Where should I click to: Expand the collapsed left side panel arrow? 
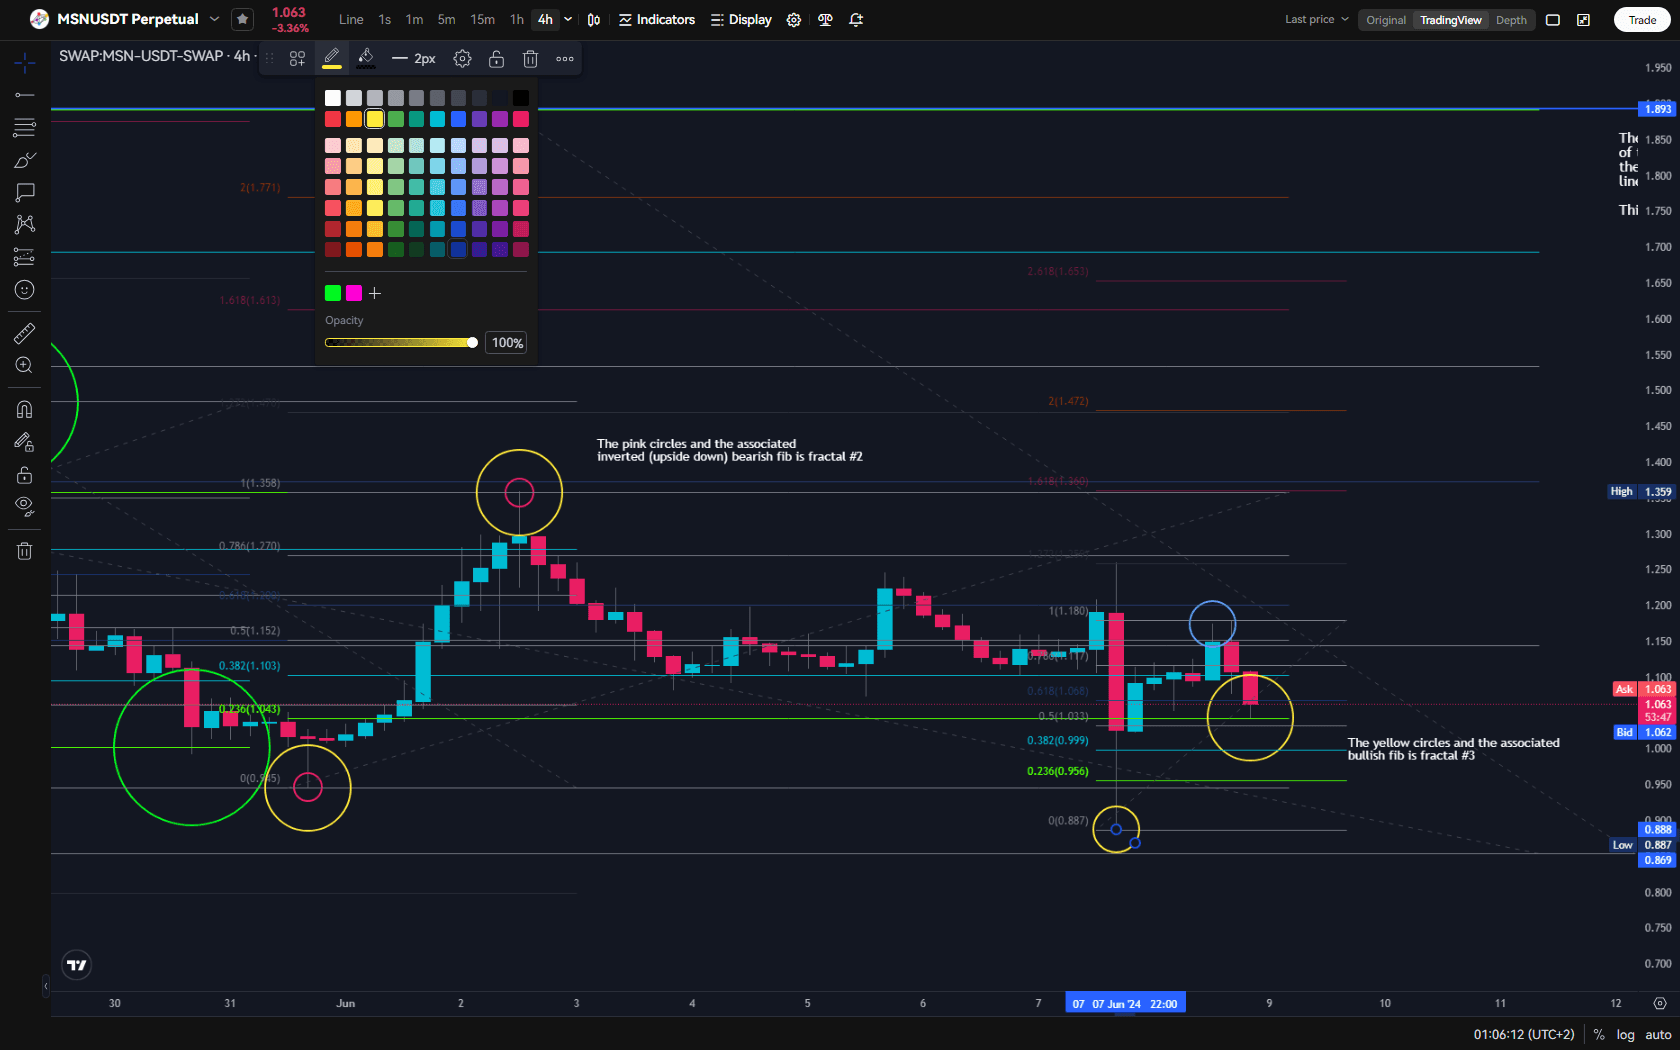click(46, 987)
